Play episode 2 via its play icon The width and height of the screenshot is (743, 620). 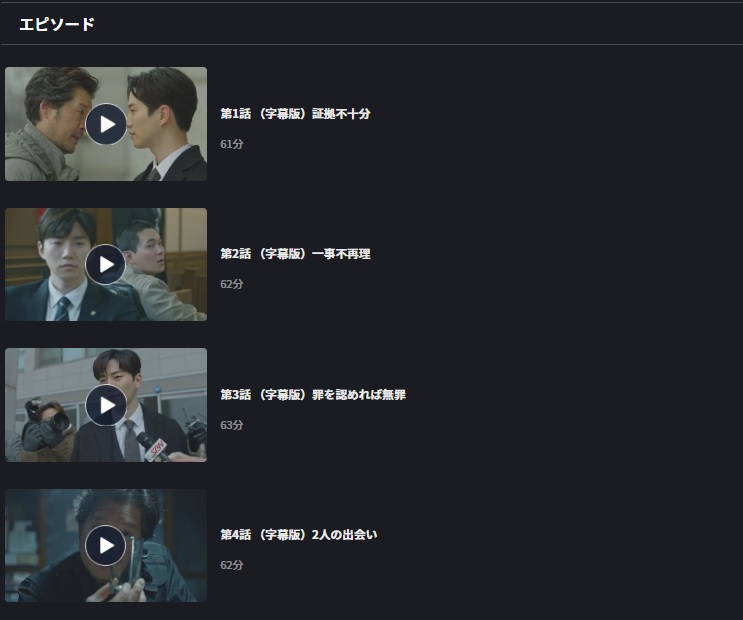point(106,264)
